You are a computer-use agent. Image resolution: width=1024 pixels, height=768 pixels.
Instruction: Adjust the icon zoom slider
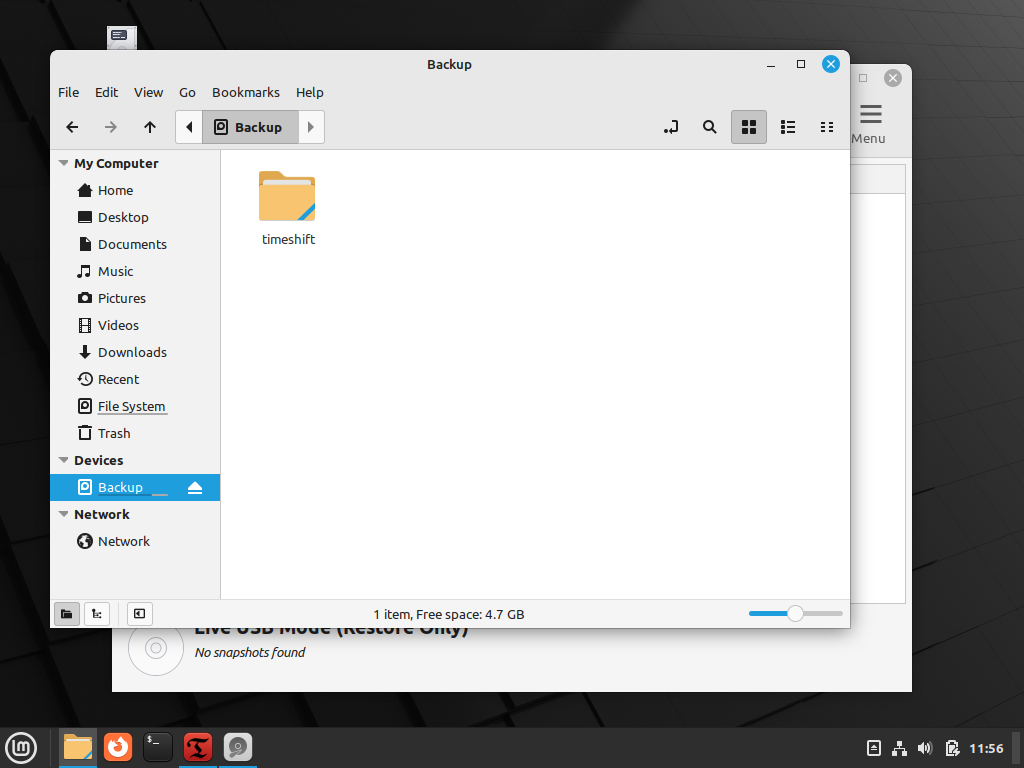coord(795,614)
